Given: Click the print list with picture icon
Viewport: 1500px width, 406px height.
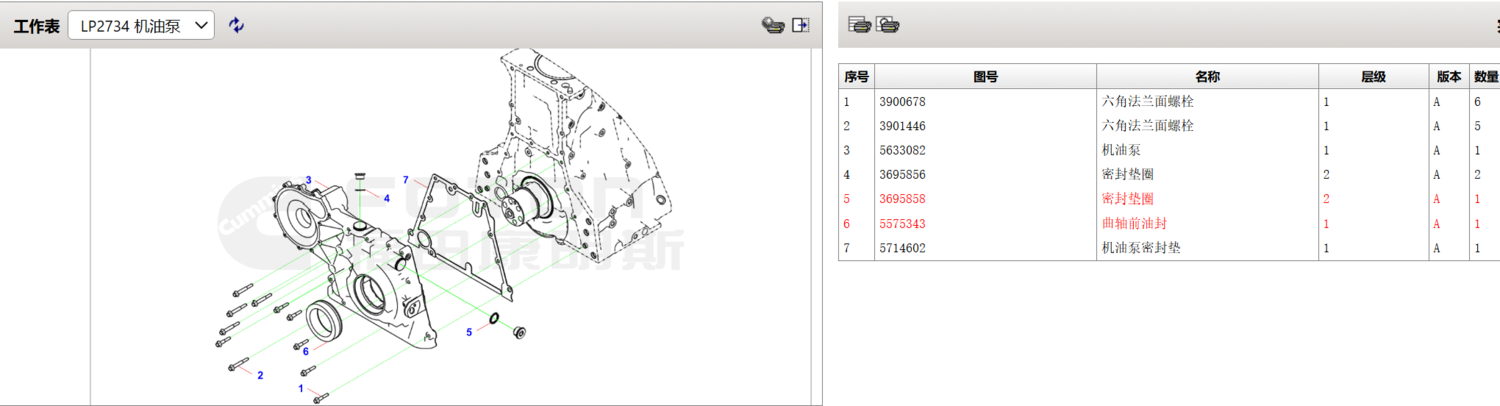Looking at the screenshot, I should 887,25.
